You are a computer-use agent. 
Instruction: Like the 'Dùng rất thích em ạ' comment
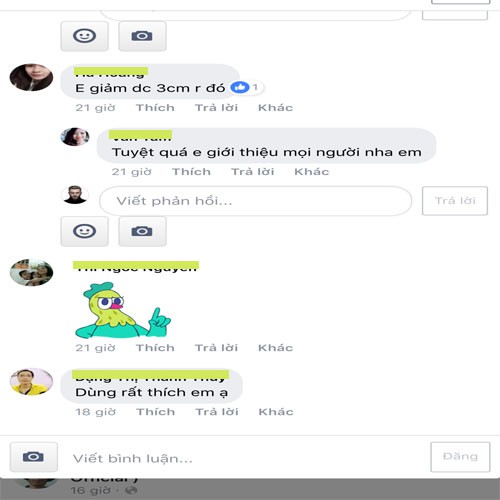coord(156,412)
